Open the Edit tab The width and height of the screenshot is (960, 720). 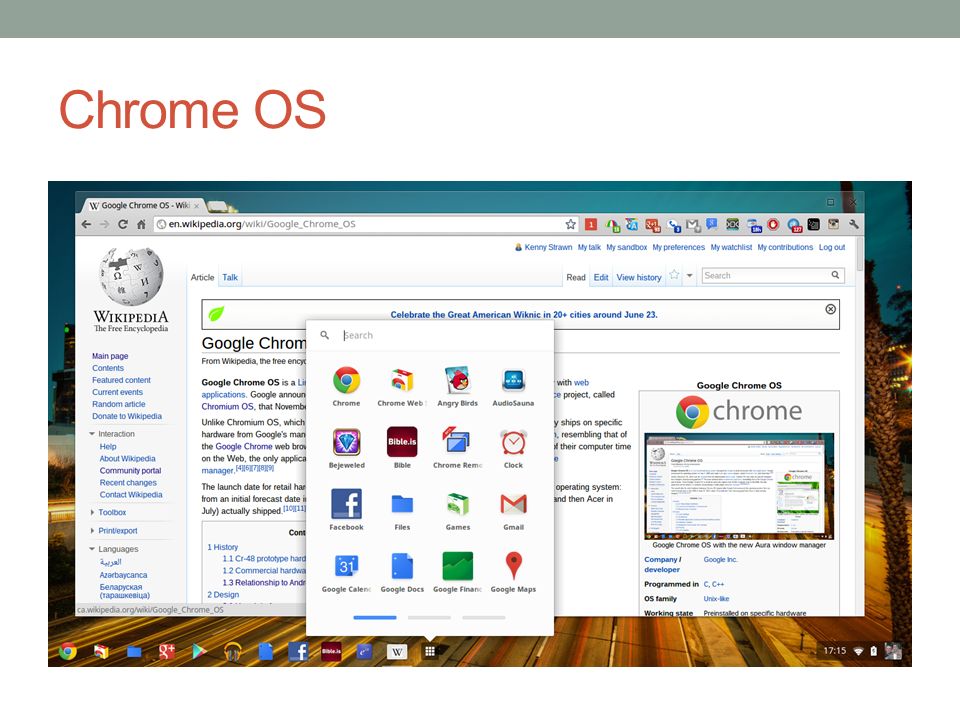(x=601, y=277)
